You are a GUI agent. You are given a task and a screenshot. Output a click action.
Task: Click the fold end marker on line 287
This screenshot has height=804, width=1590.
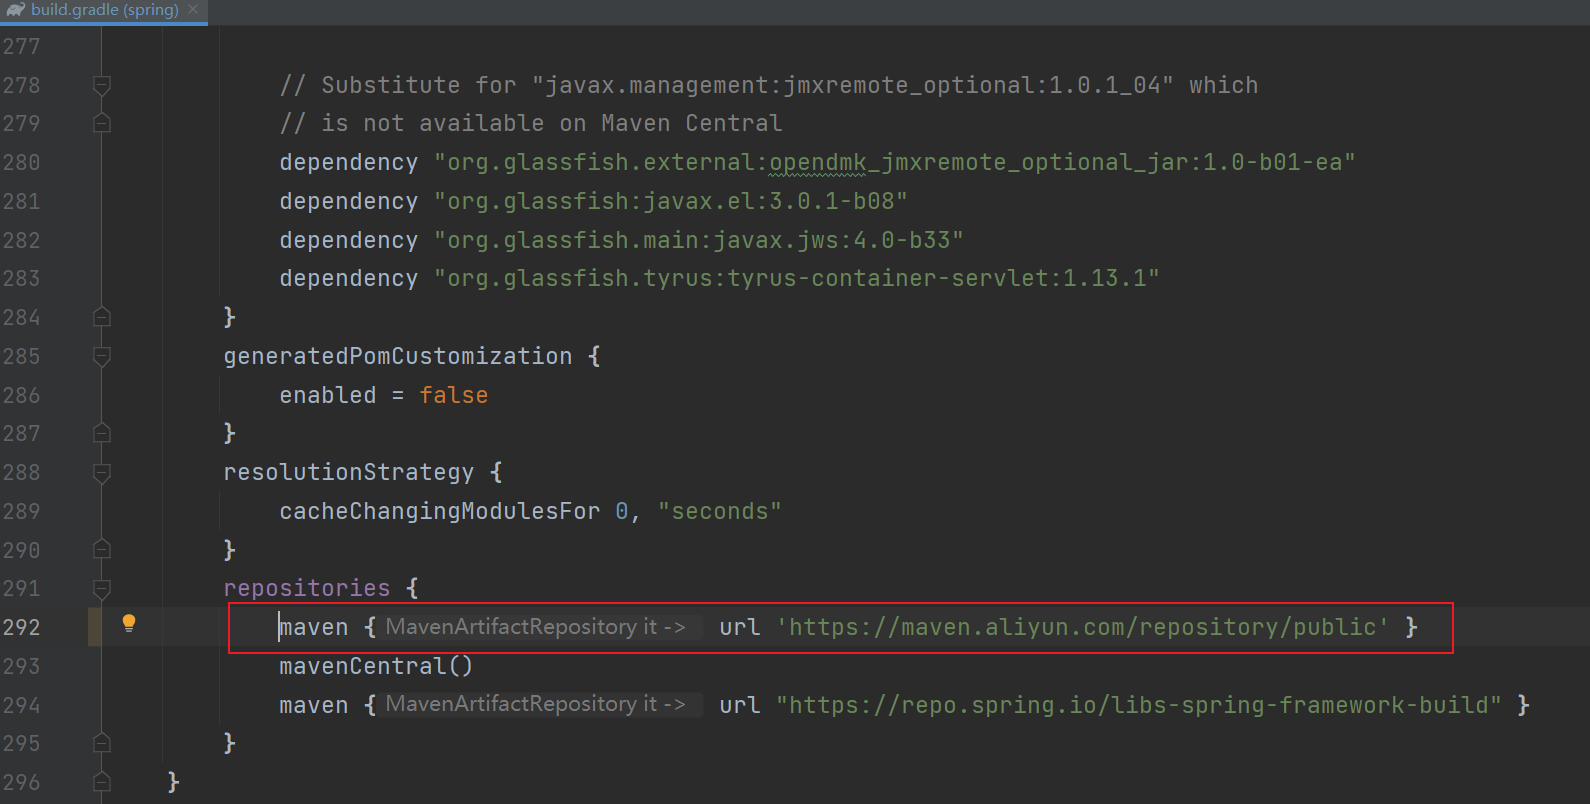click(x=101, y=433)
